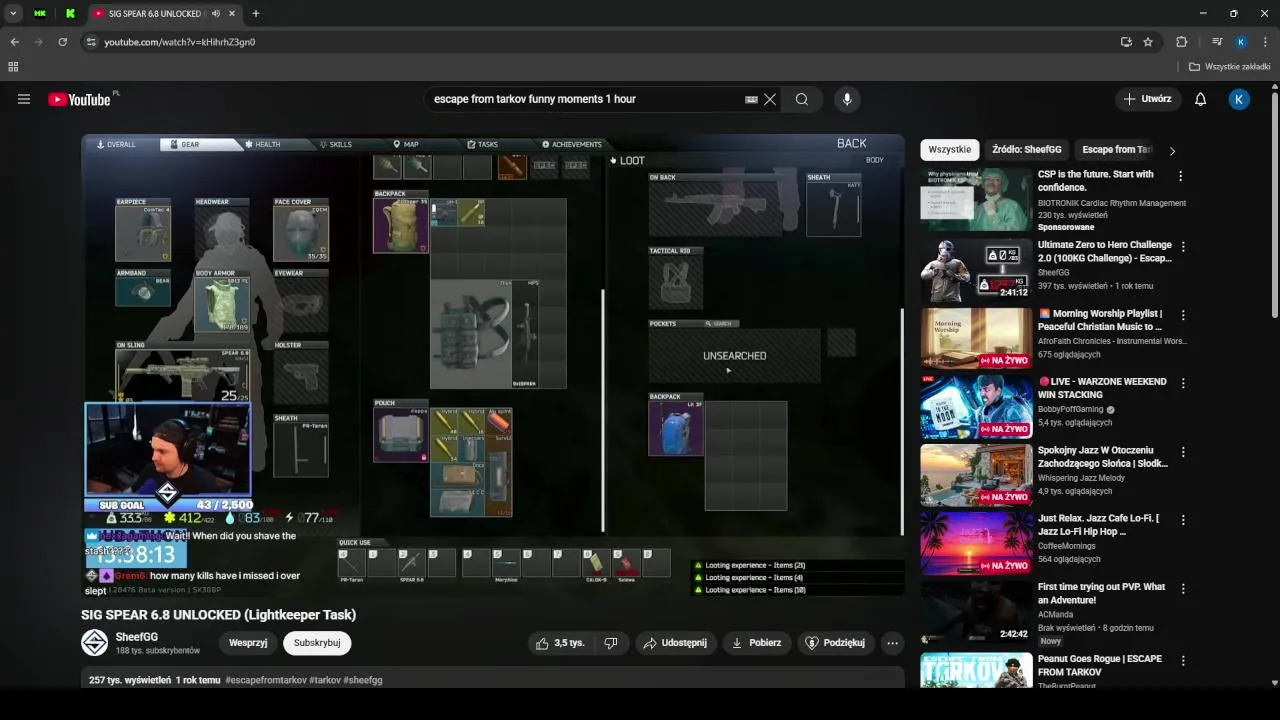1280x720 pixels.
Task: Select the Wszystkie filter chip
Action: pos(949,150)
